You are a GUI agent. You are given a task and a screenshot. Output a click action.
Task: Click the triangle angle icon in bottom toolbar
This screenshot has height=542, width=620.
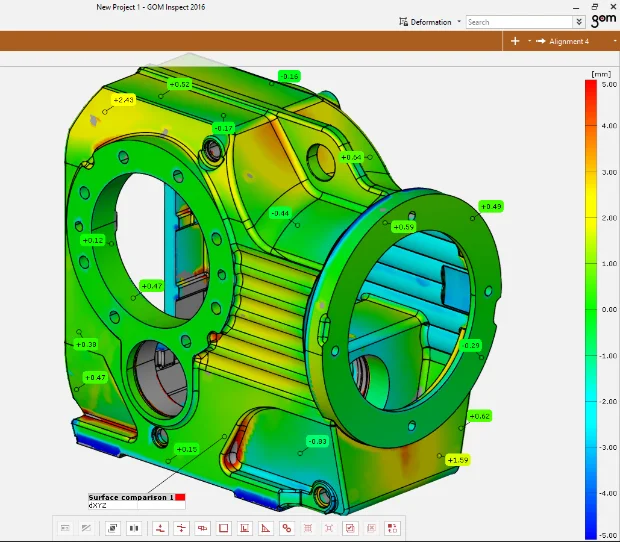[266, 527]
